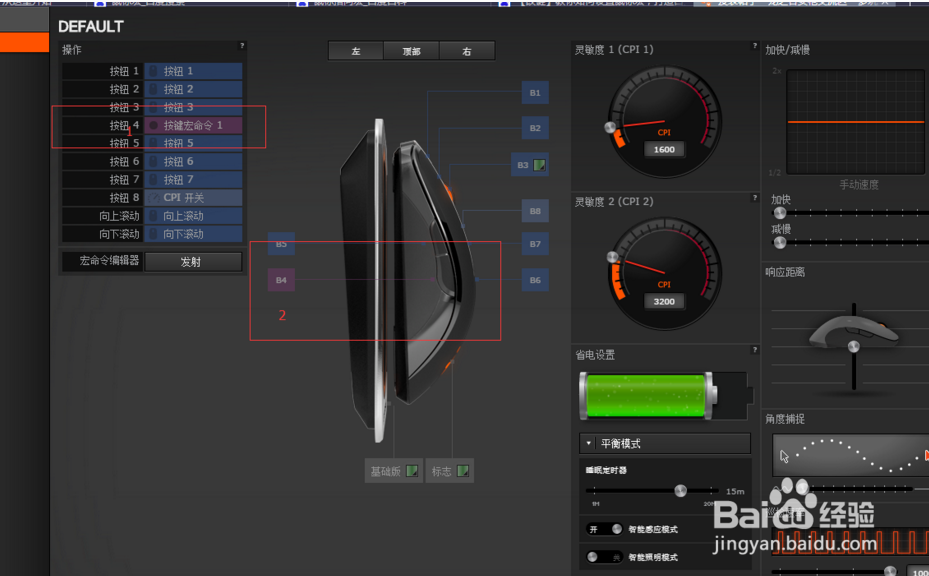Open the CPI 开关 assignment for 按钮 8

click(193, 197)
